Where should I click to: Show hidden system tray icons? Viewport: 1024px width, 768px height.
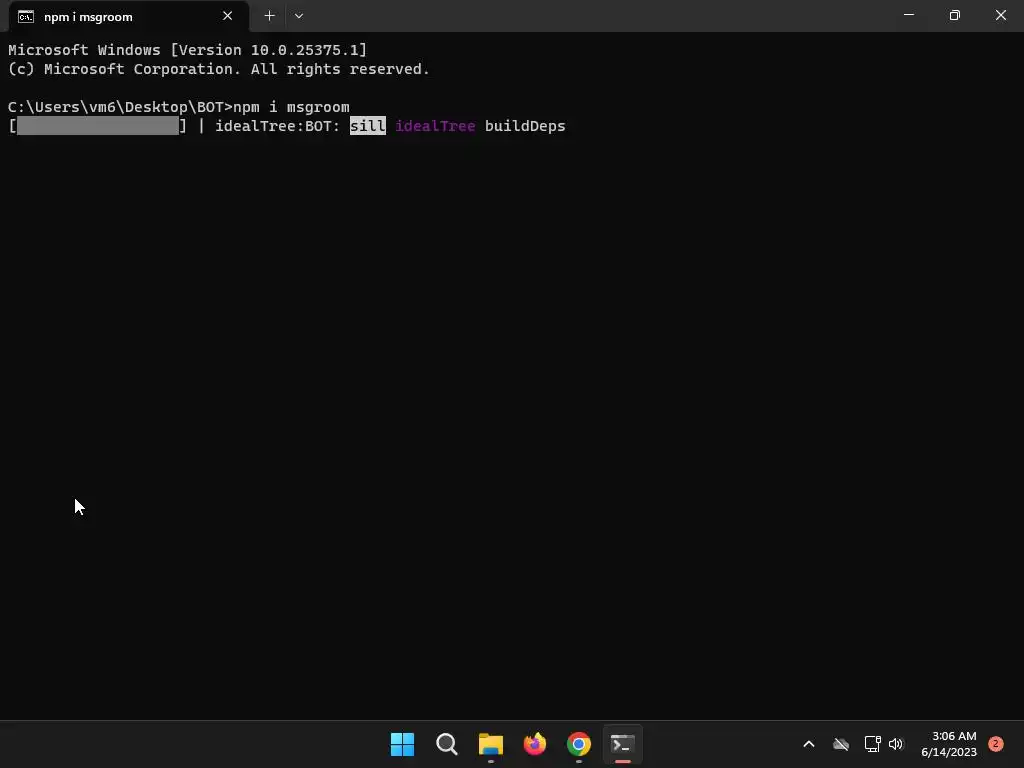(x=808, y=744)
